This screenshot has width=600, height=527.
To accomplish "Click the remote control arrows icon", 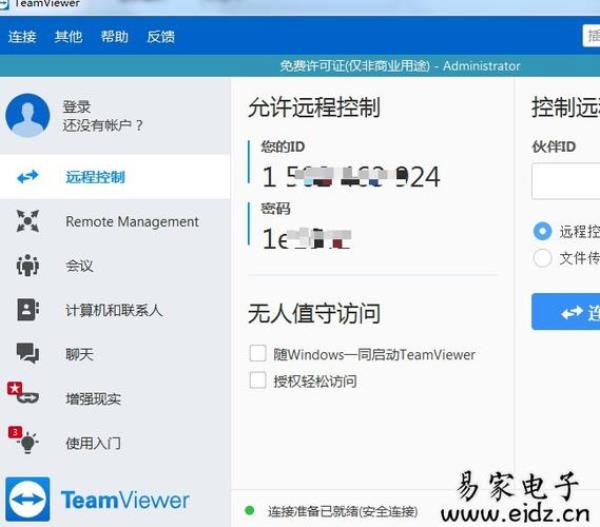I will [x=28, y=176].
